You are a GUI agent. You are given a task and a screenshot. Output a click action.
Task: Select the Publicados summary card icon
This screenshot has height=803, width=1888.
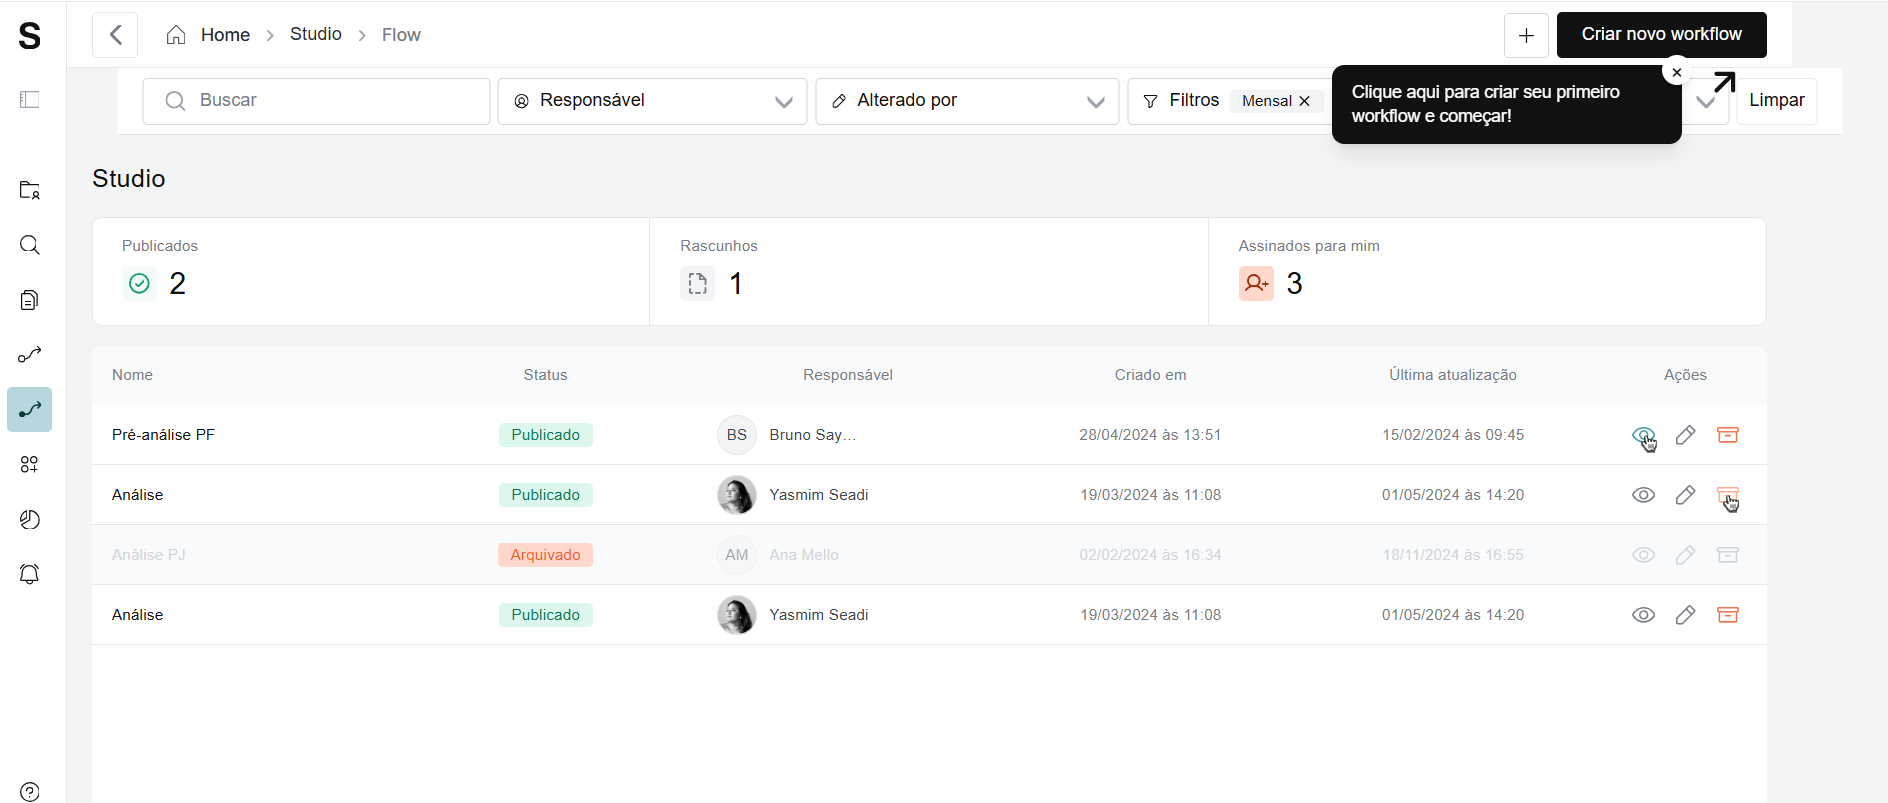[140, 284]
